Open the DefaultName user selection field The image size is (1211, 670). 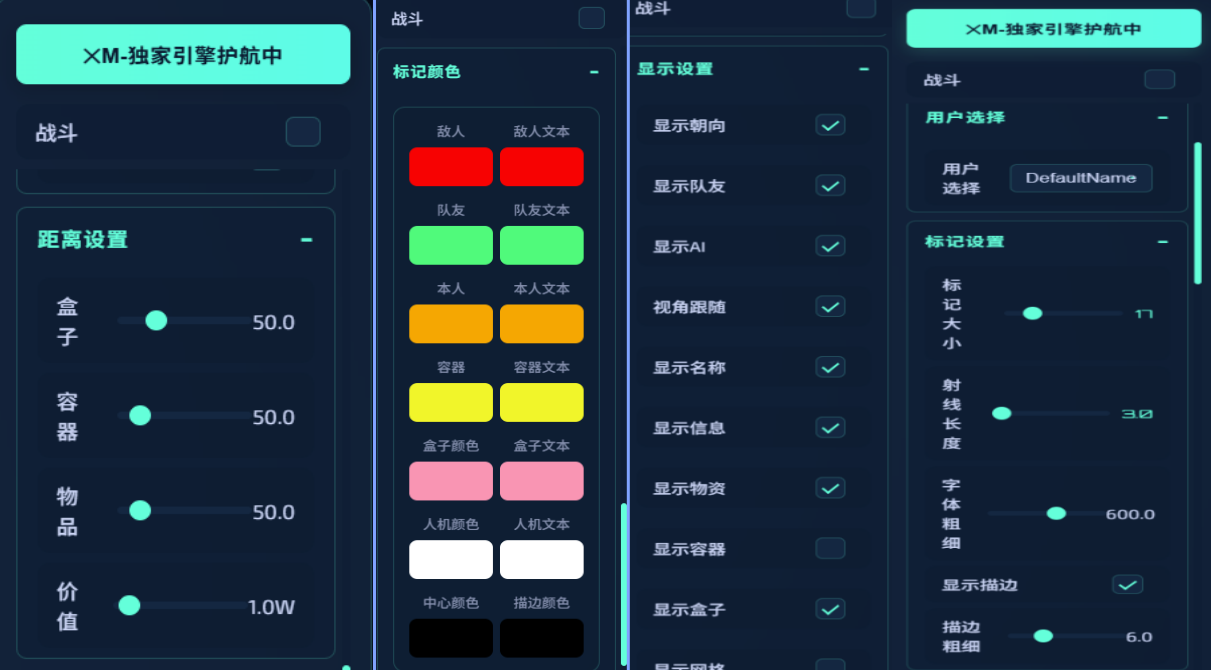(1080, 178)
